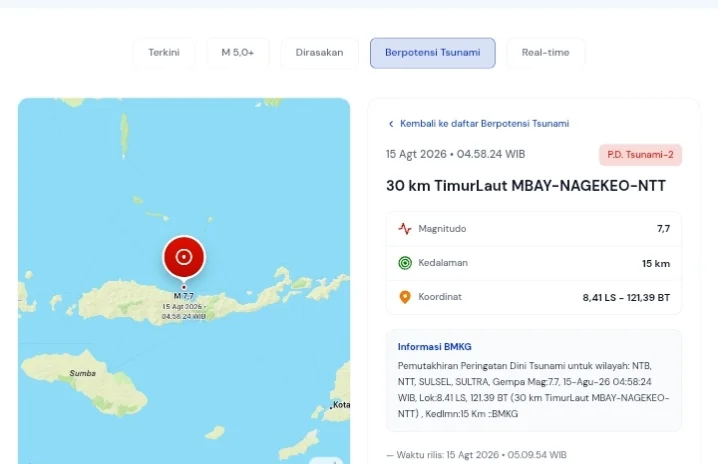Click the Kedalaman 15 km row
This screenshot has width=718, height=464.
534,263
